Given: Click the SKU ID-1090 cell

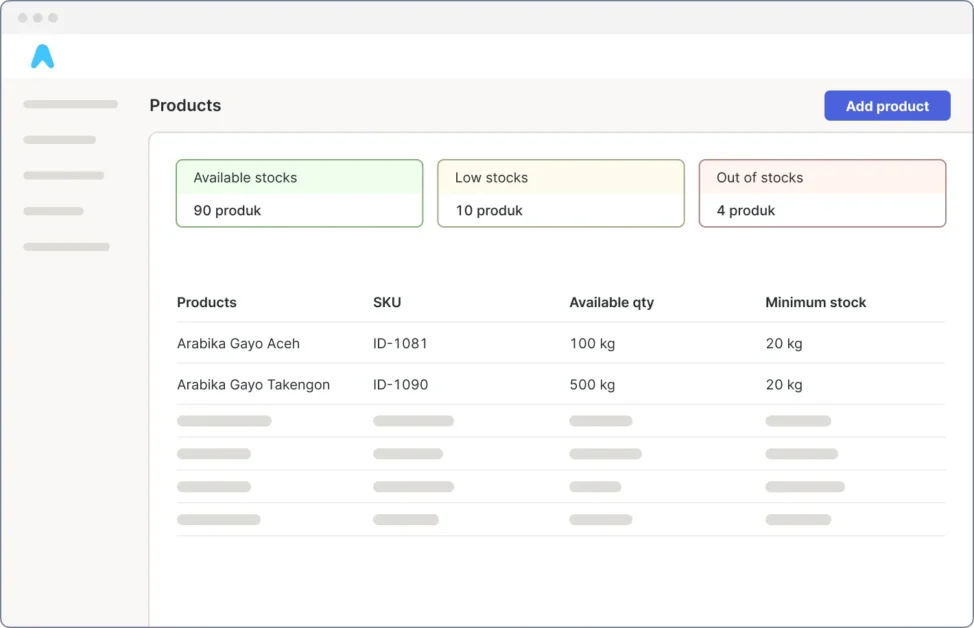Looking at the screenshot, I should (400, 384).
